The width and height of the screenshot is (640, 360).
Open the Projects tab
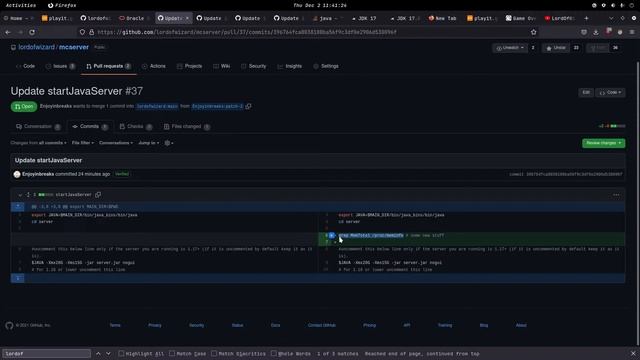pyautogui.click(x=190, y=66)
